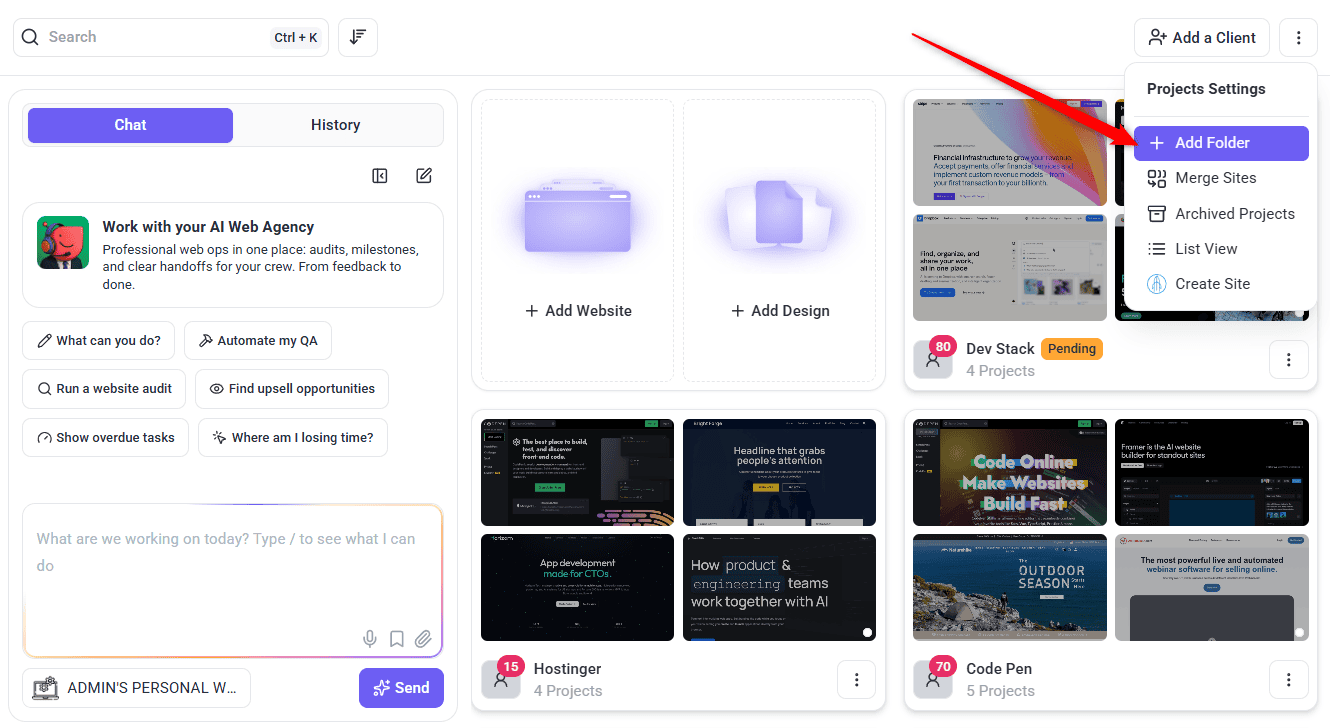Click the Add Website tile

[x=578, y=240]
